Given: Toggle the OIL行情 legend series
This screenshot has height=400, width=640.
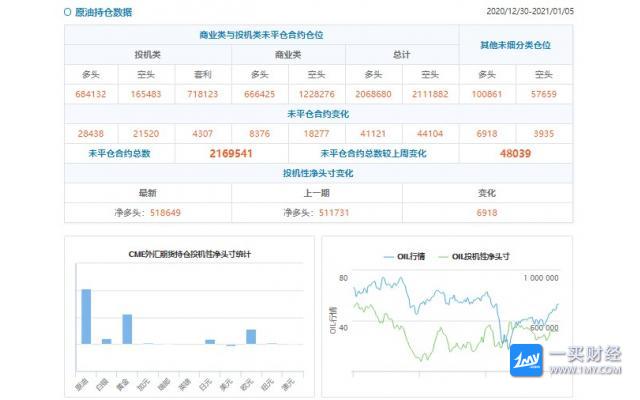Looking at the screenshot, I should pyautogui.click(x=404, y=256).
